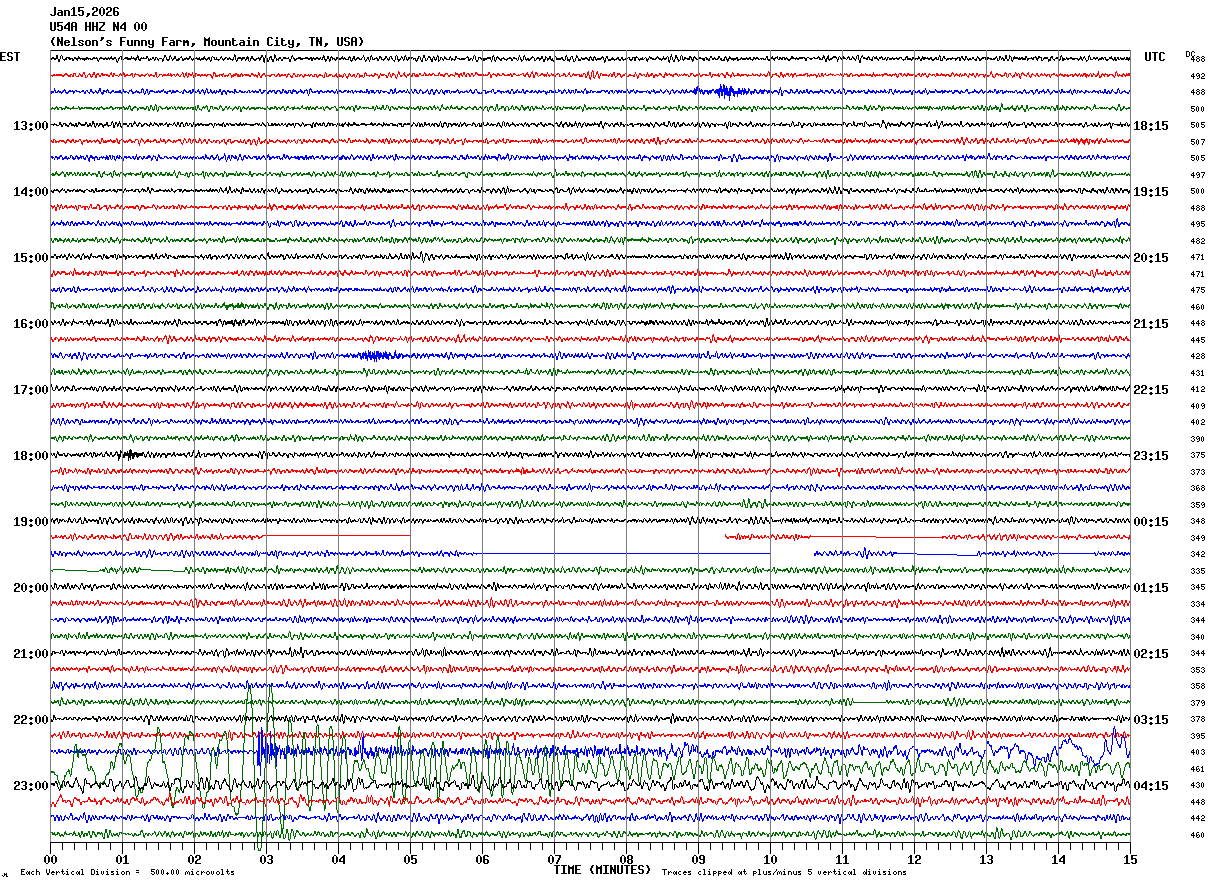Click the 22:00 EST row label
The height and width of the screenshot is (886, 1210).
pyautogui.click(x=30, y=720)
